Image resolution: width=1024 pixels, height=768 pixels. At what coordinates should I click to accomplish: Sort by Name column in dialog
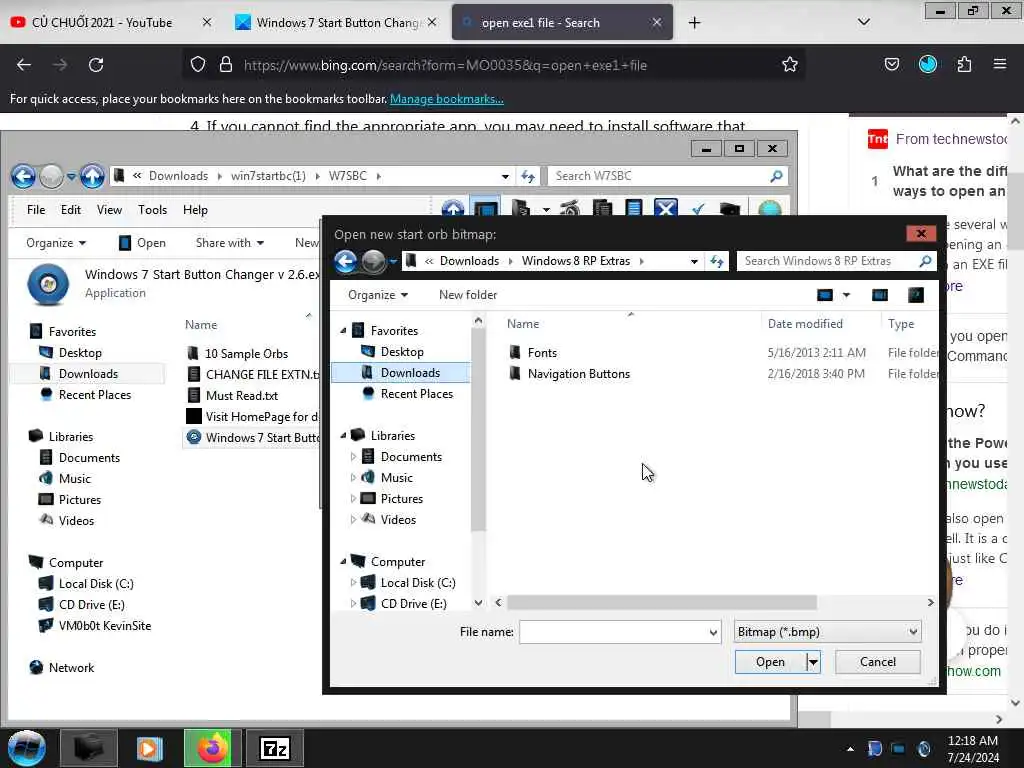(x=523, y=324)
